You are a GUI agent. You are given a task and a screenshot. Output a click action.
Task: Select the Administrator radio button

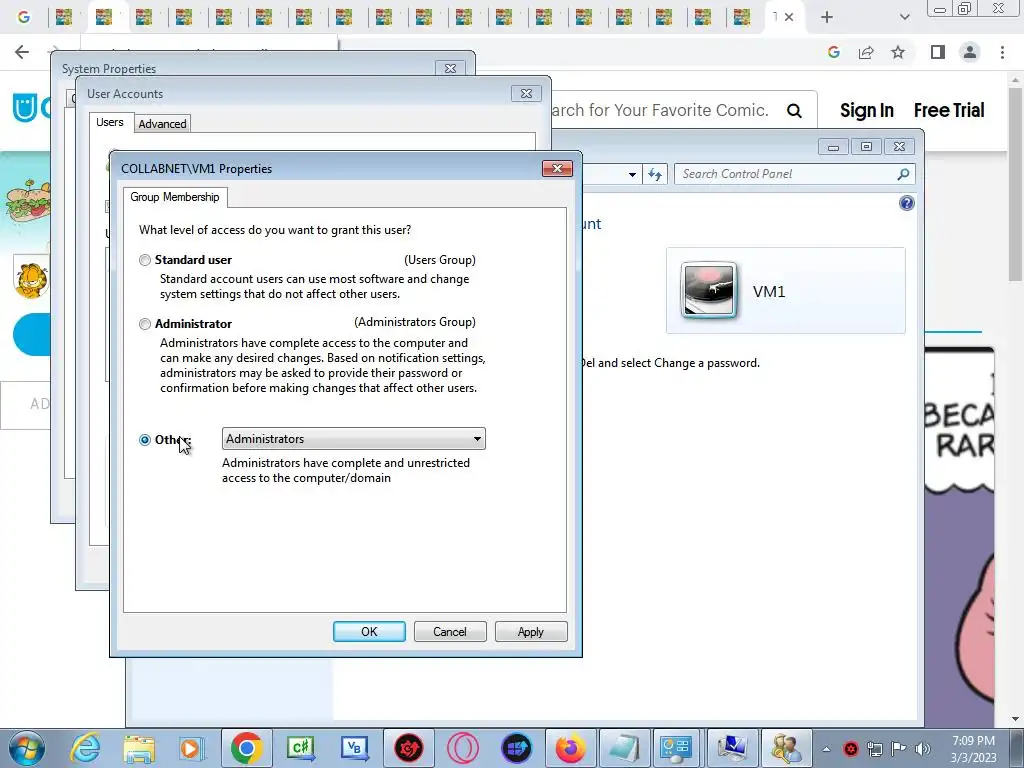click(145, 324)
